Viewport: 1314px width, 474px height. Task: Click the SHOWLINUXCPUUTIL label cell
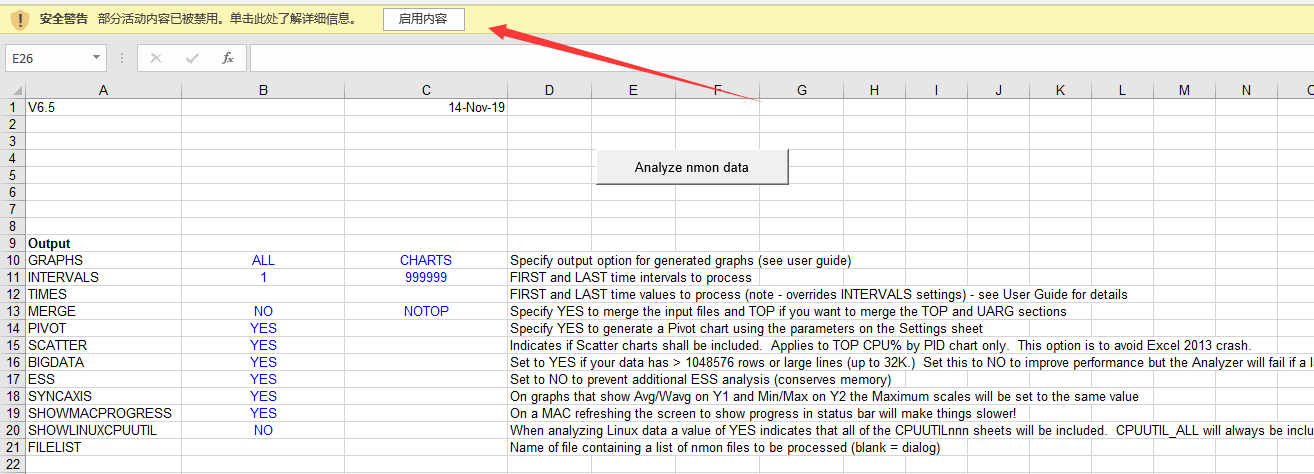(103, 430)
